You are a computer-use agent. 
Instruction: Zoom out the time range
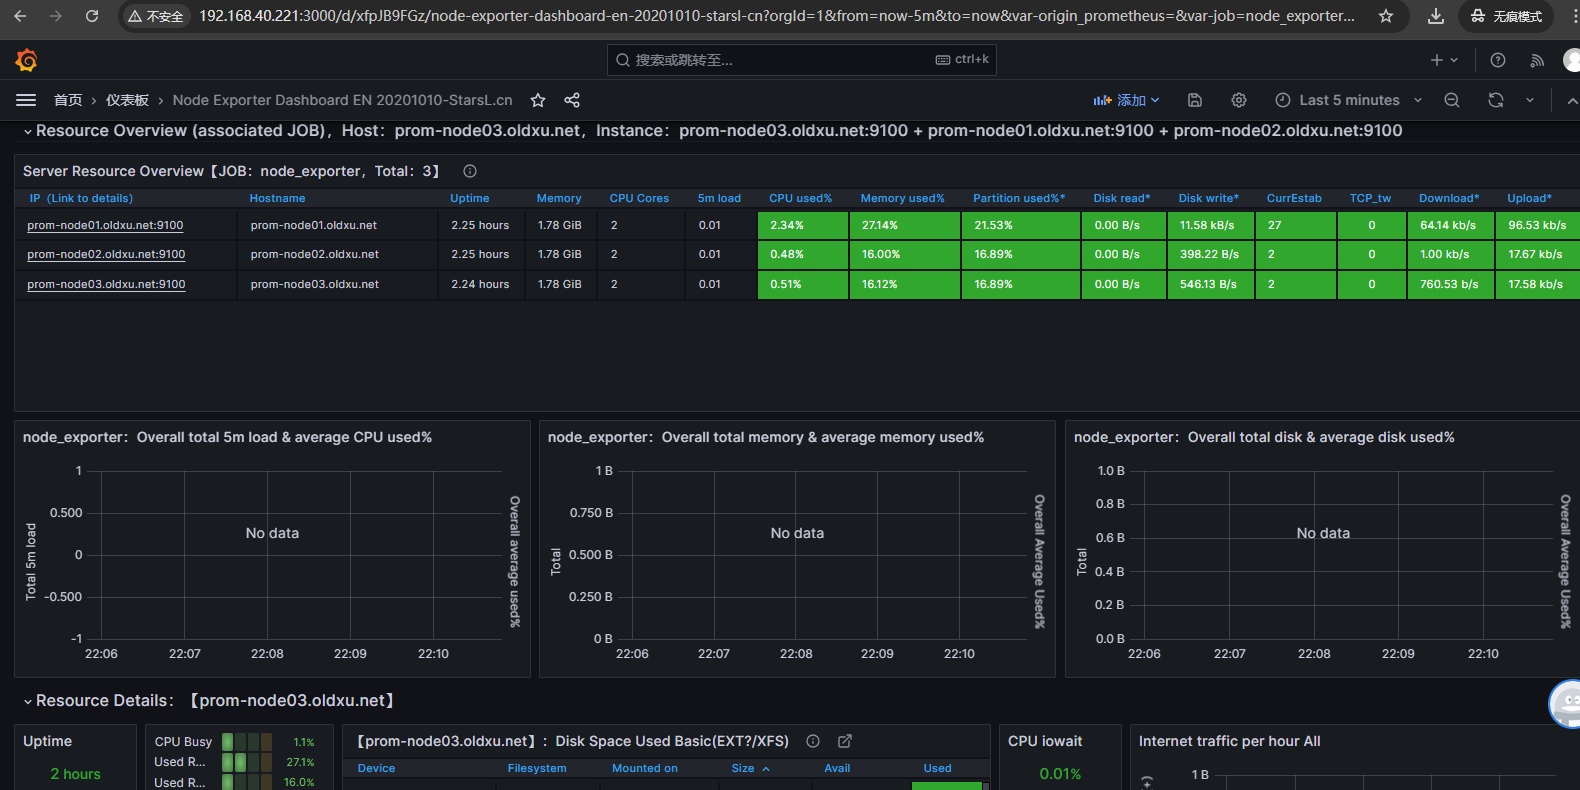pyautogui.click(x=1452, y=100)
